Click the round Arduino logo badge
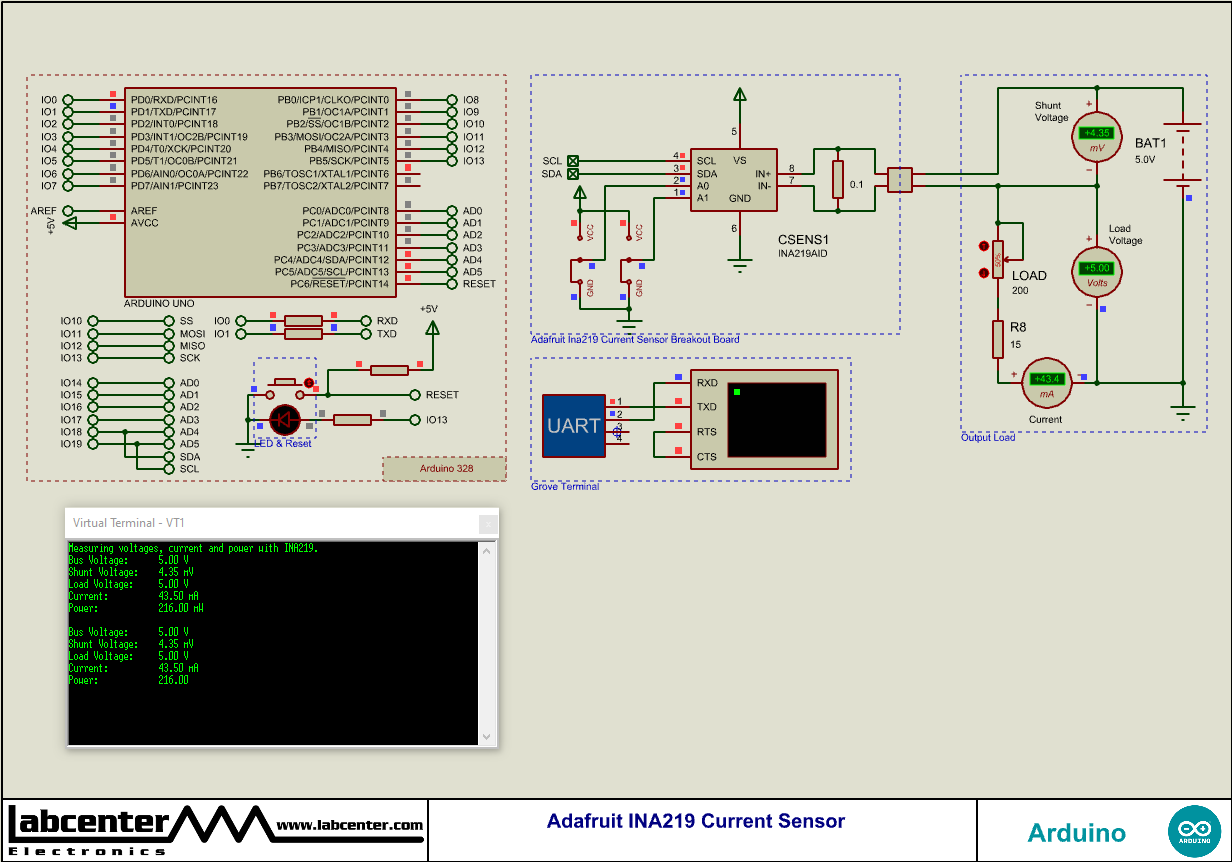Image resolution: width=1232 pixels, height=862 pixels. [x=1193, y=830]
